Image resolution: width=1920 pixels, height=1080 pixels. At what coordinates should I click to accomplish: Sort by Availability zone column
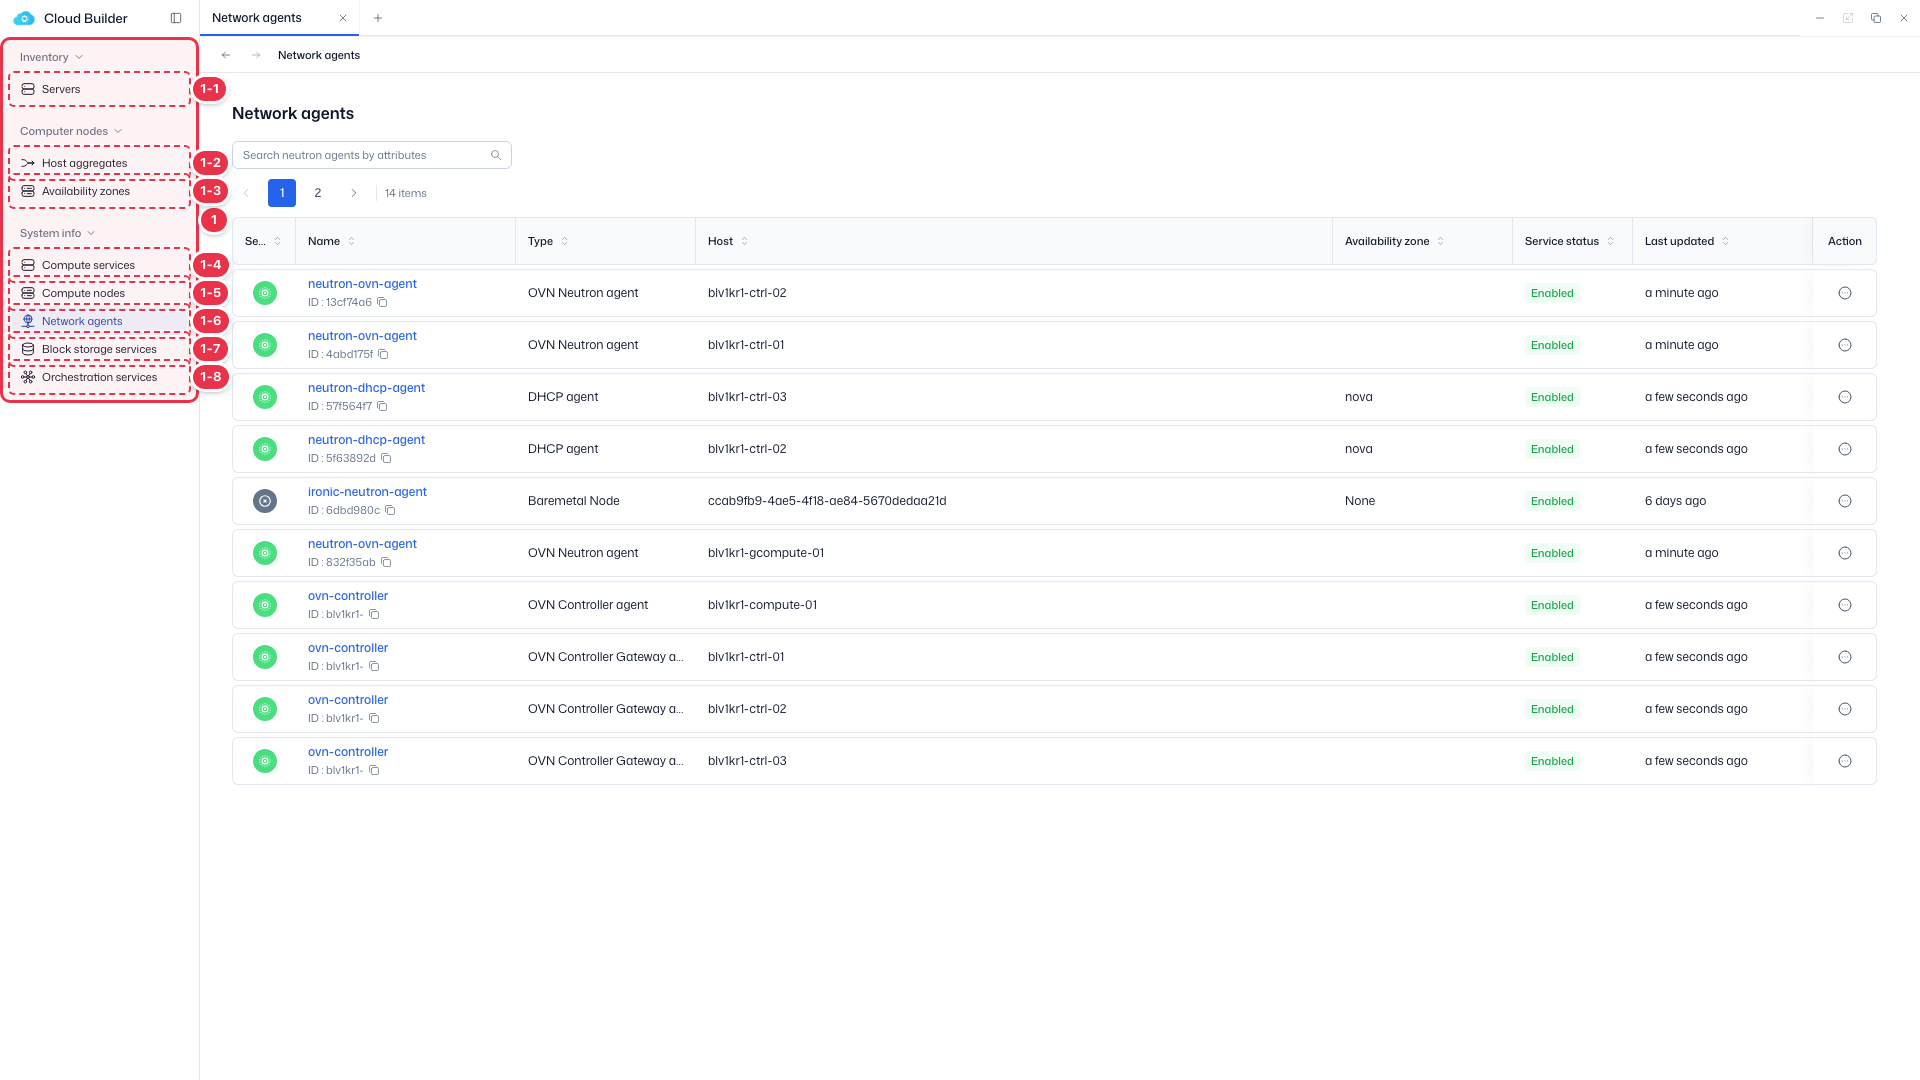(x=1440, y=241)
